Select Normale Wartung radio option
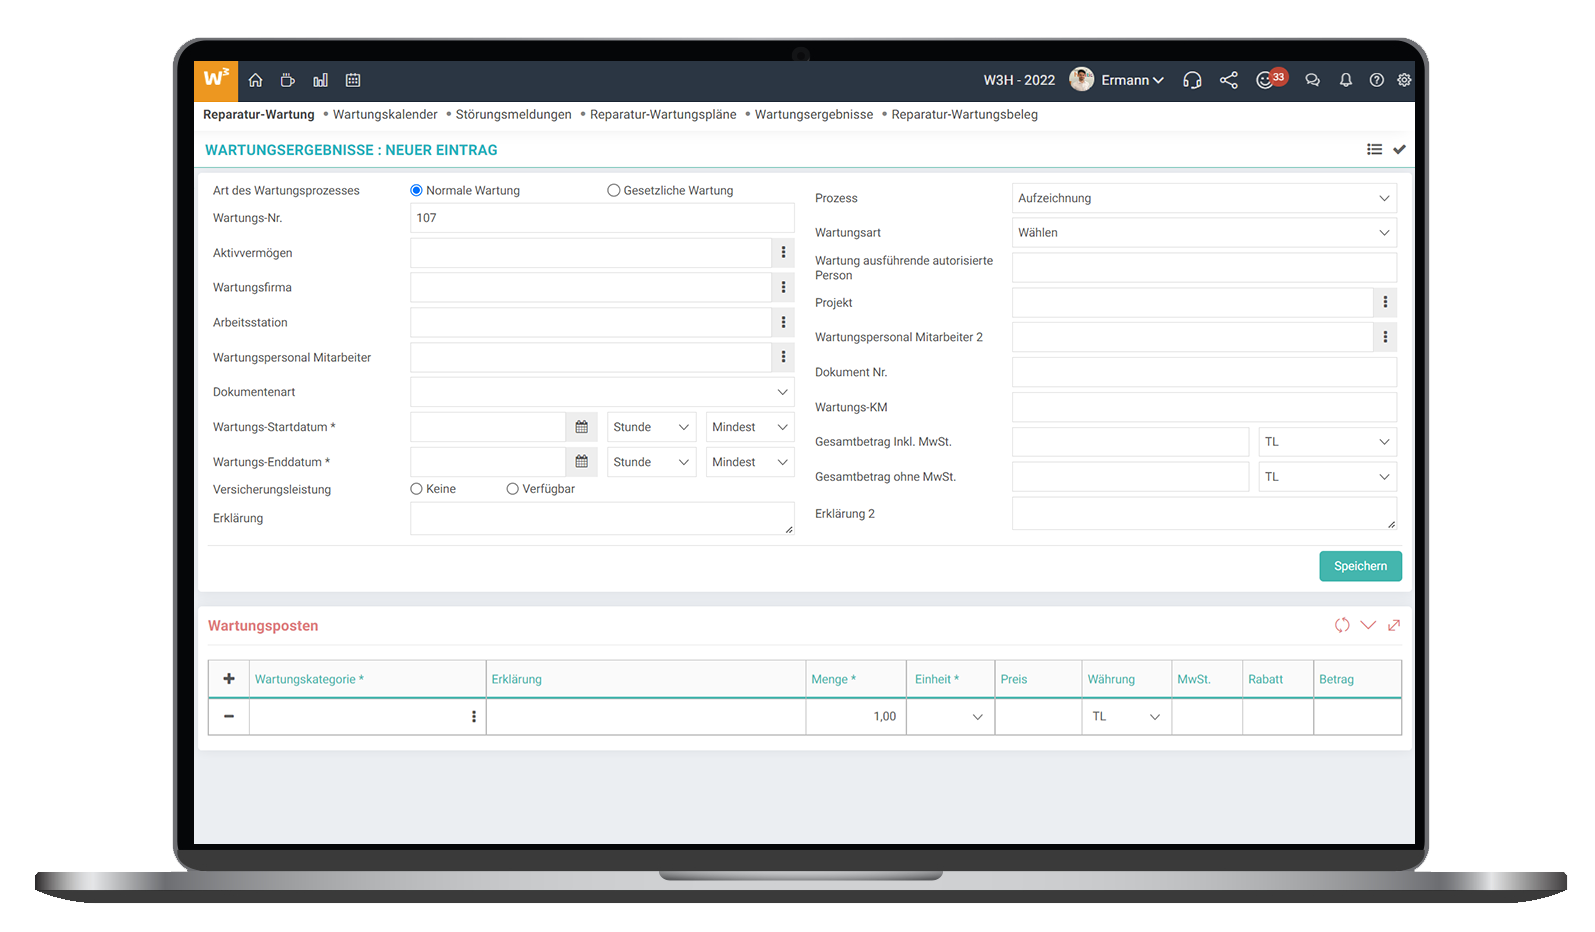The image size is (1595, 932). tap(416, 190)
